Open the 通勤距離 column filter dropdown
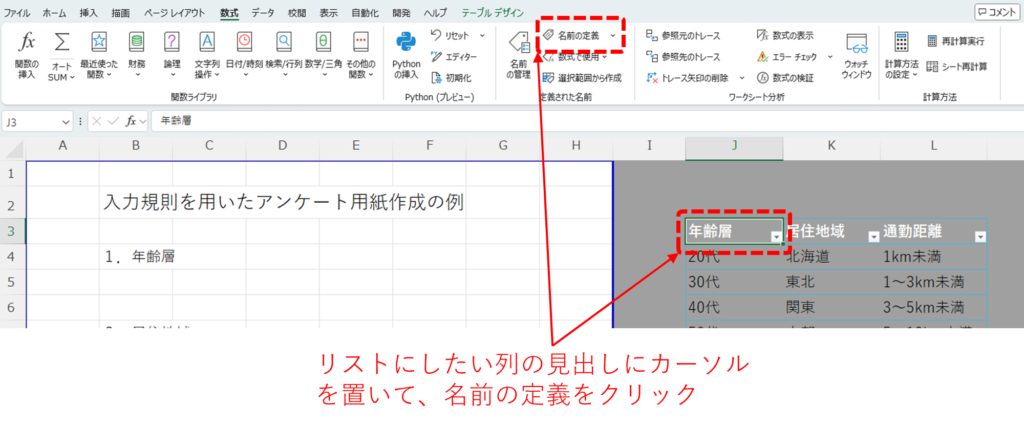 [x=979, y=237]
